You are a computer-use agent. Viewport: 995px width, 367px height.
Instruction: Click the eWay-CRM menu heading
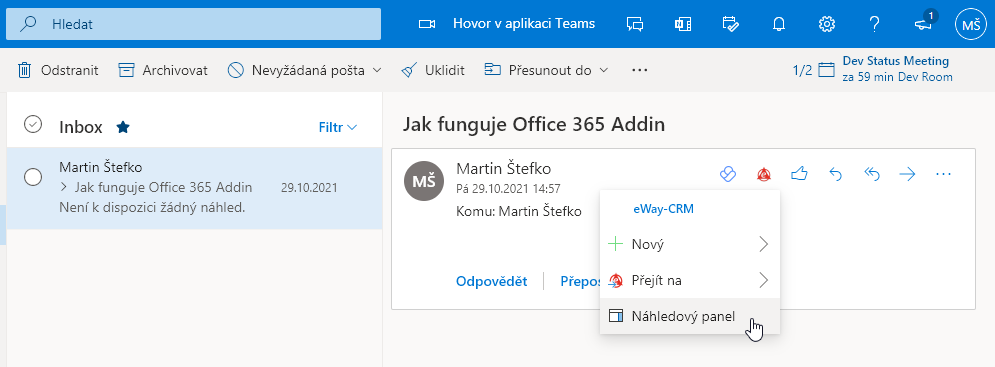(663, 210)
